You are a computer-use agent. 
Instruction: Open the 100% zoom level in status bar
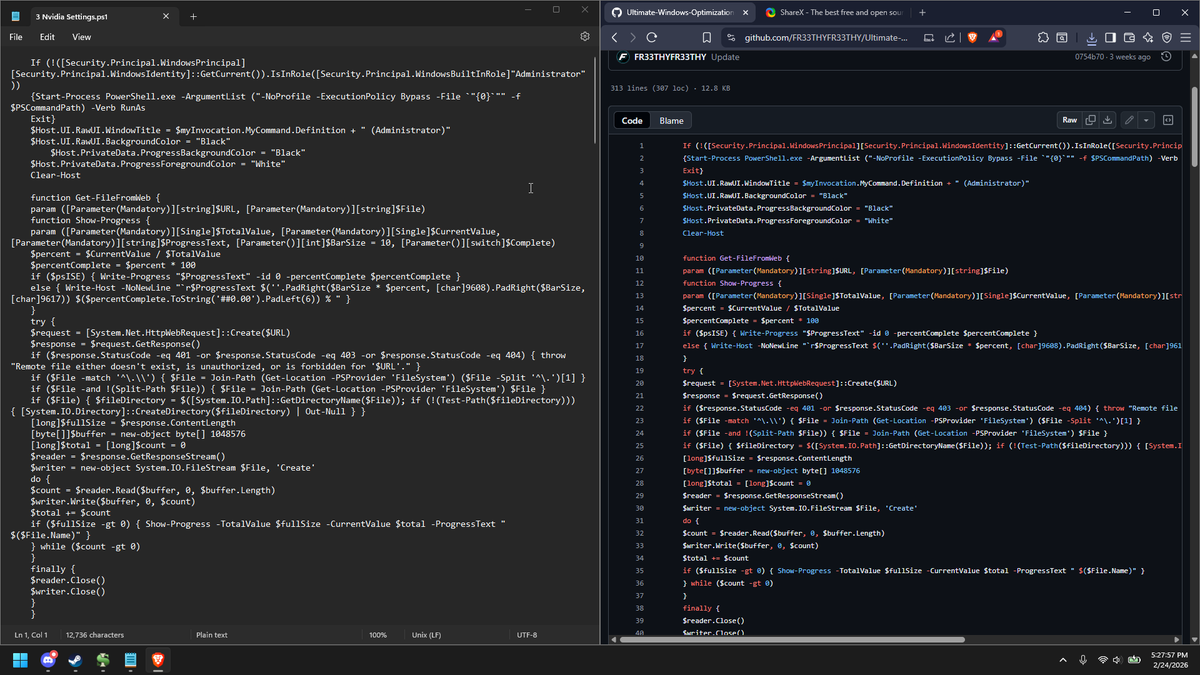click(x=378, y=635)
